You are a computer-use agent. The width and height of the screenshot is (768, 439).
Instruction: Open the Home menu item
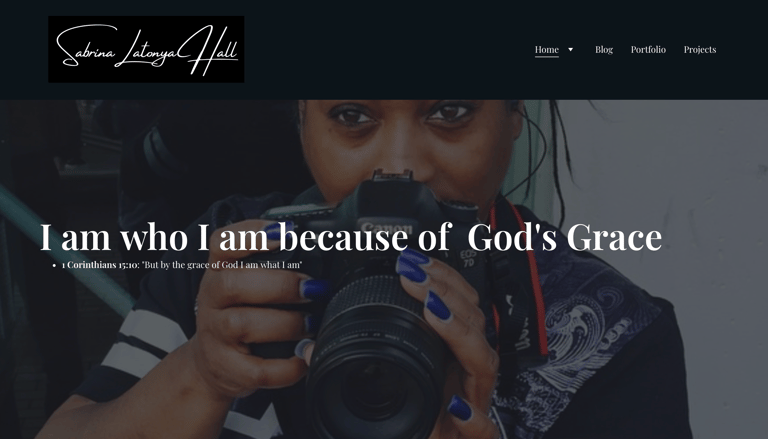click(x=547, y=49)
